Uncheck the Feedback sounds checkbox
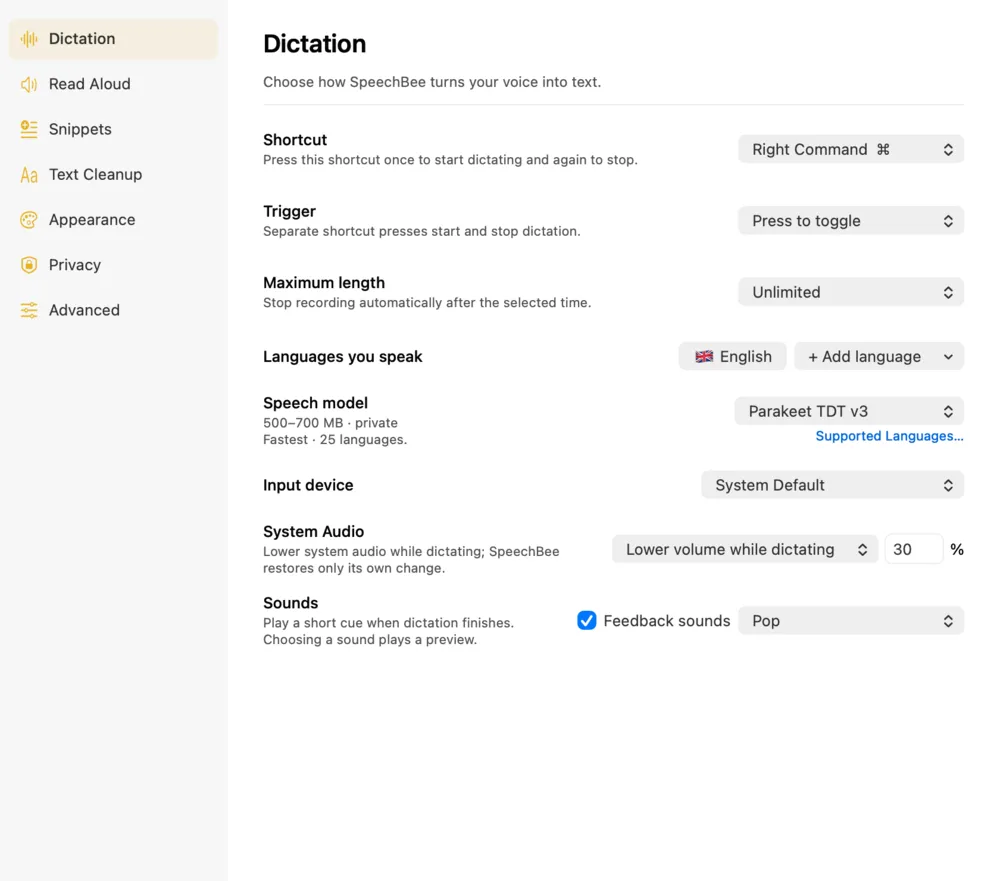This screenshot has width=1000, height=881. 587,621
